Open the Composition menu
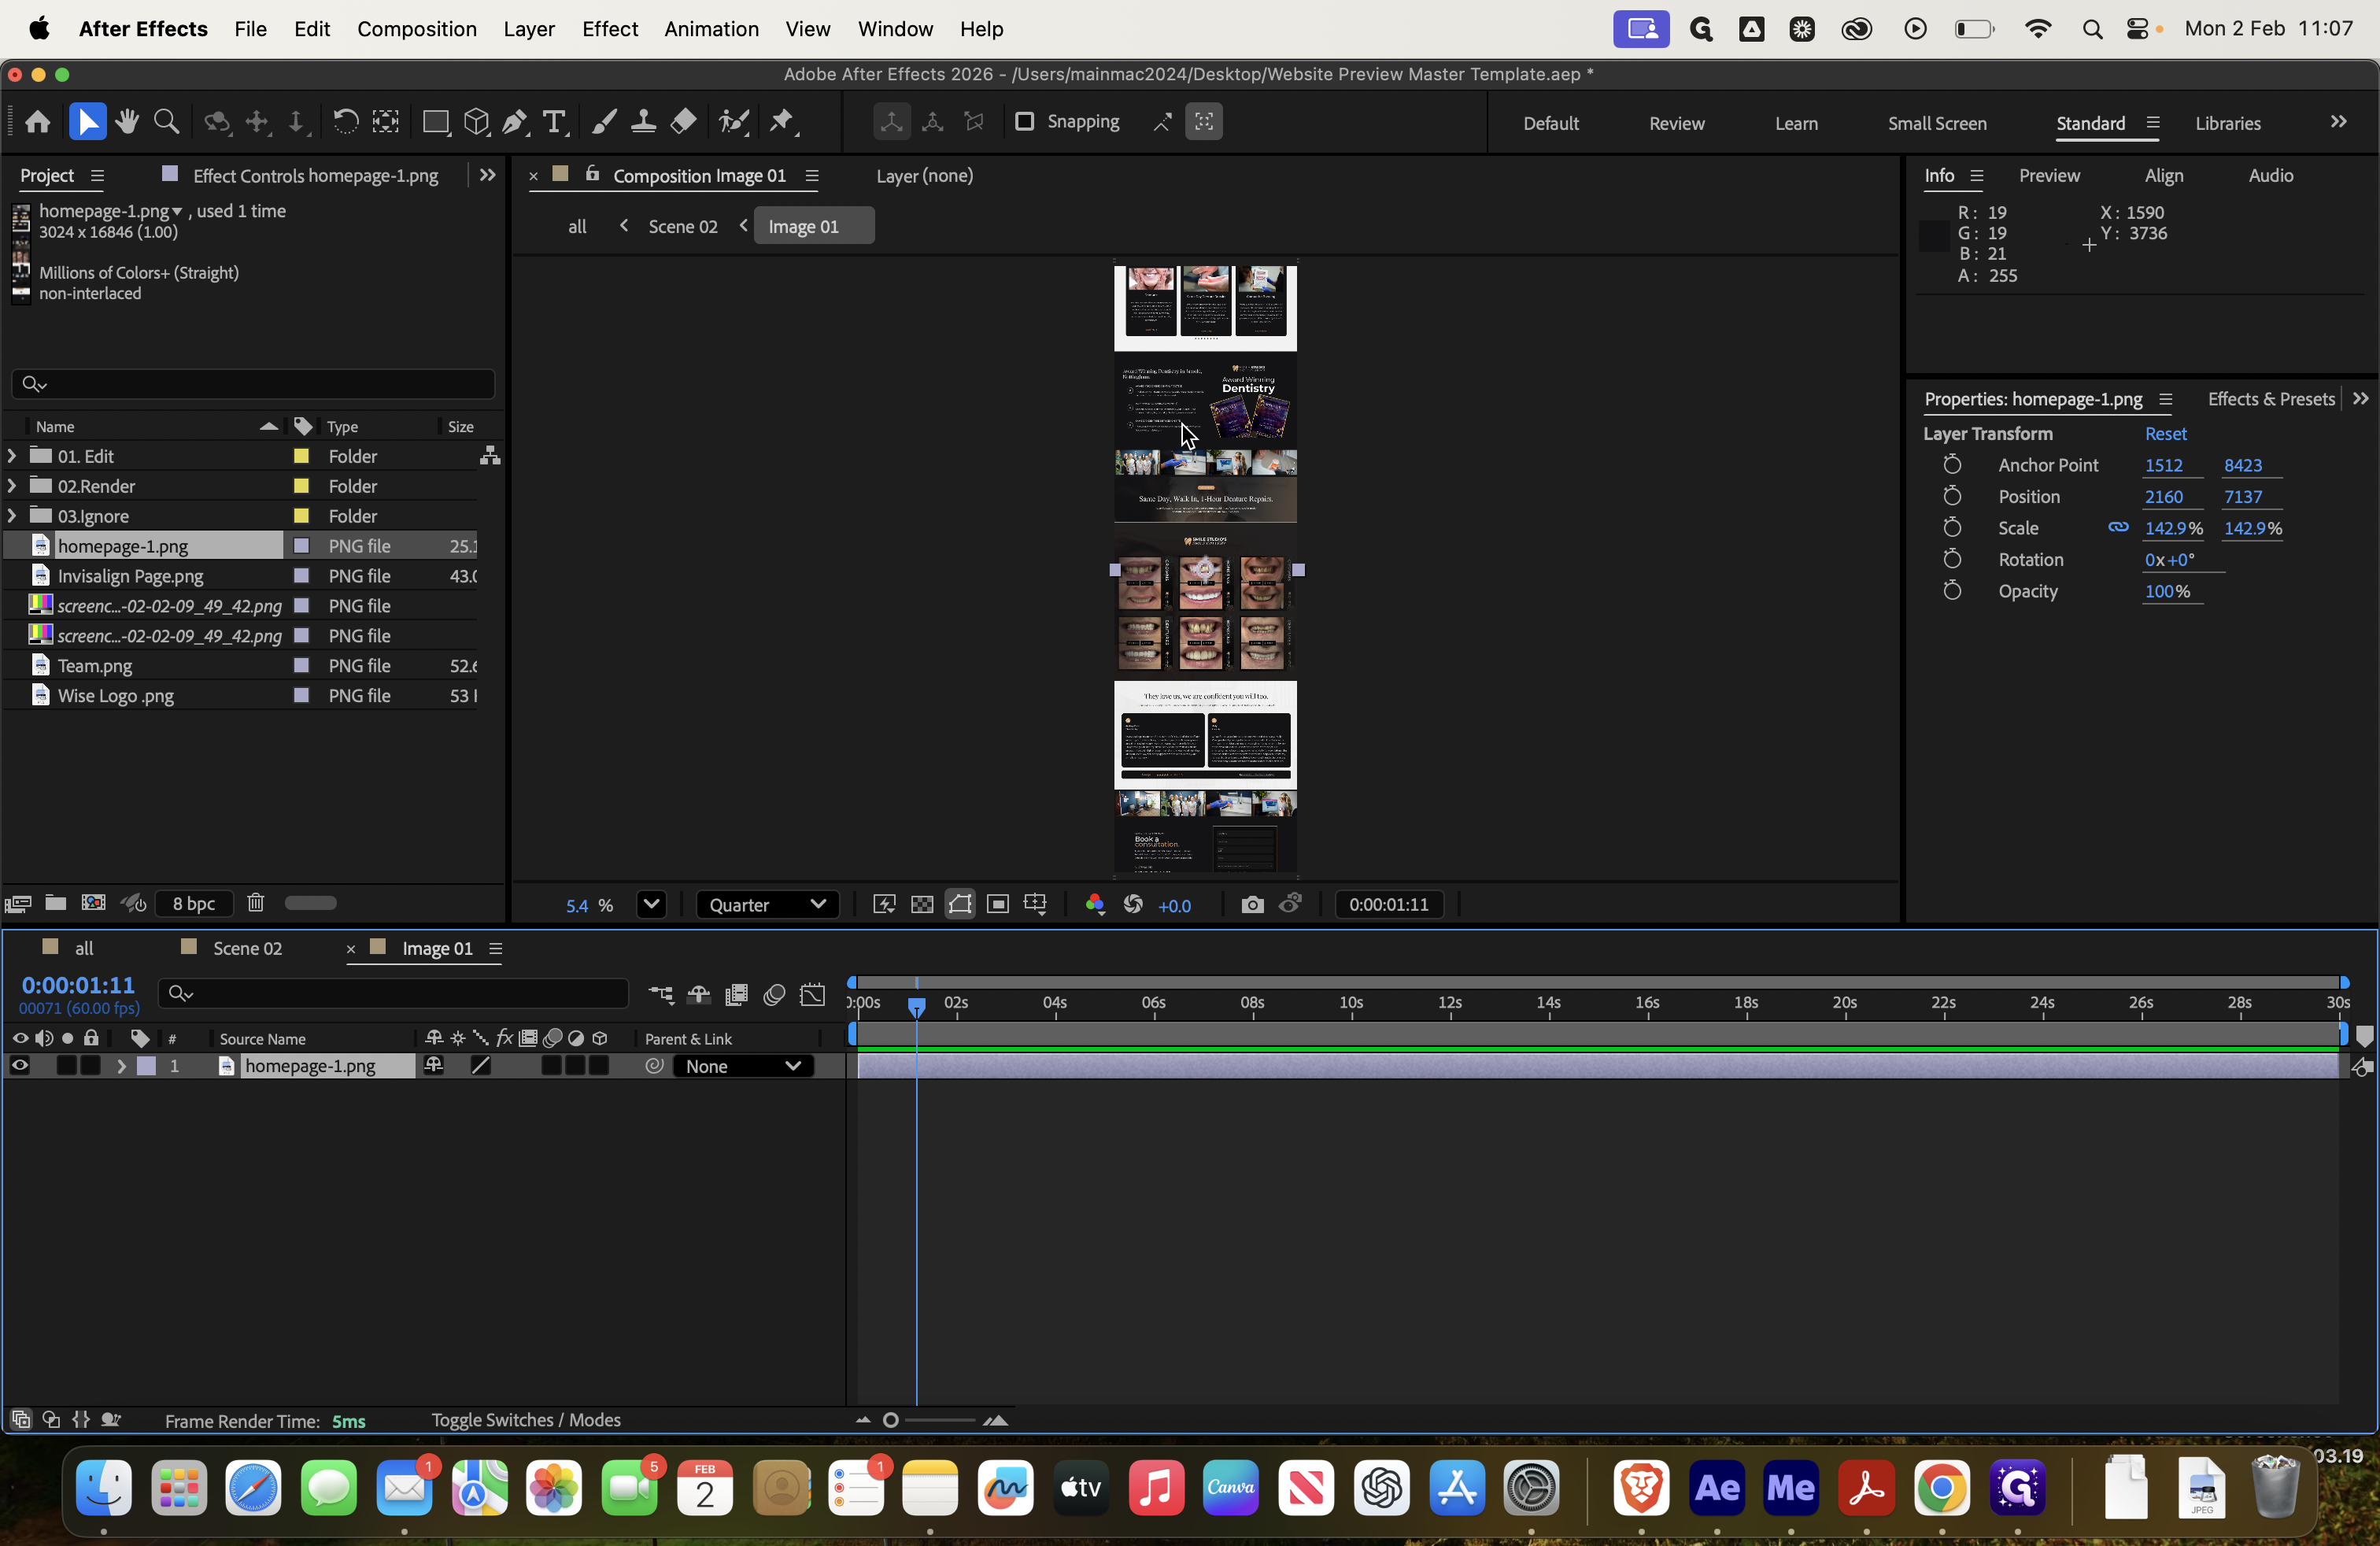The image size is (2380, 1546). tap(416, 29)
